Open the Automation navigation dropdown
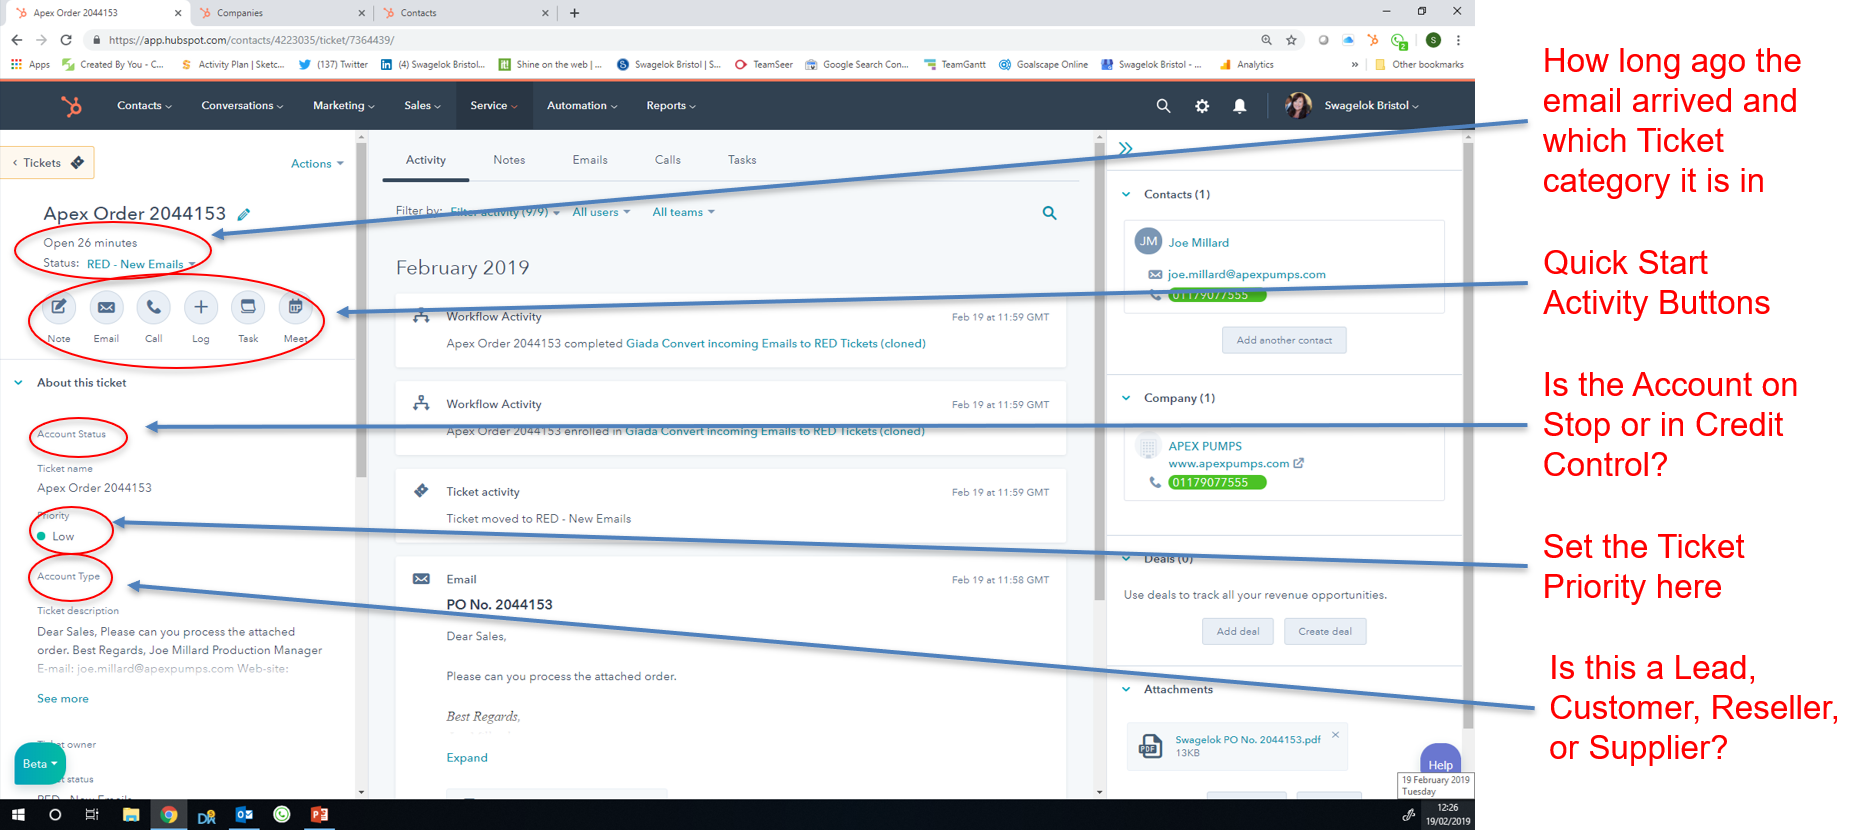The width and height of the screenshot is (1870, 830). tap(582, 106)
